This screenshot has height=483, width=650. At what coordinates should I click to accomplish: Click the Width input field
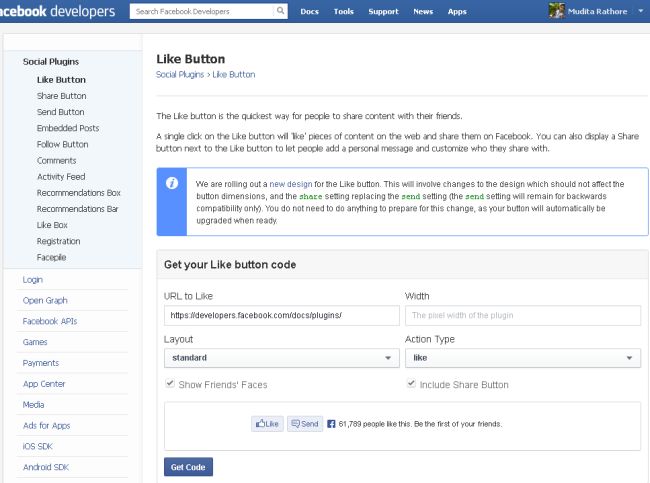click(x=523, y=316)
